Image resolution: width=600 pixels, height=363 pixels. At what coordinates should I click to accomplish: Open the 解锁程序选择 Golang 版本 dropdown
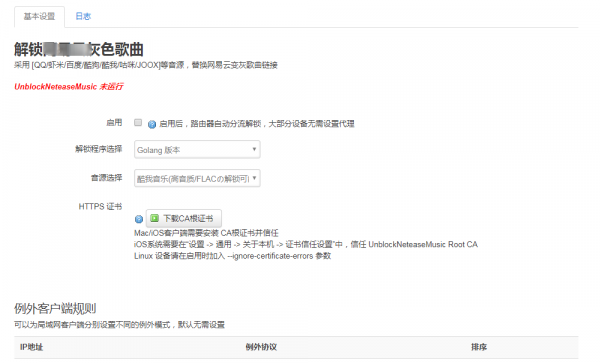197,150
